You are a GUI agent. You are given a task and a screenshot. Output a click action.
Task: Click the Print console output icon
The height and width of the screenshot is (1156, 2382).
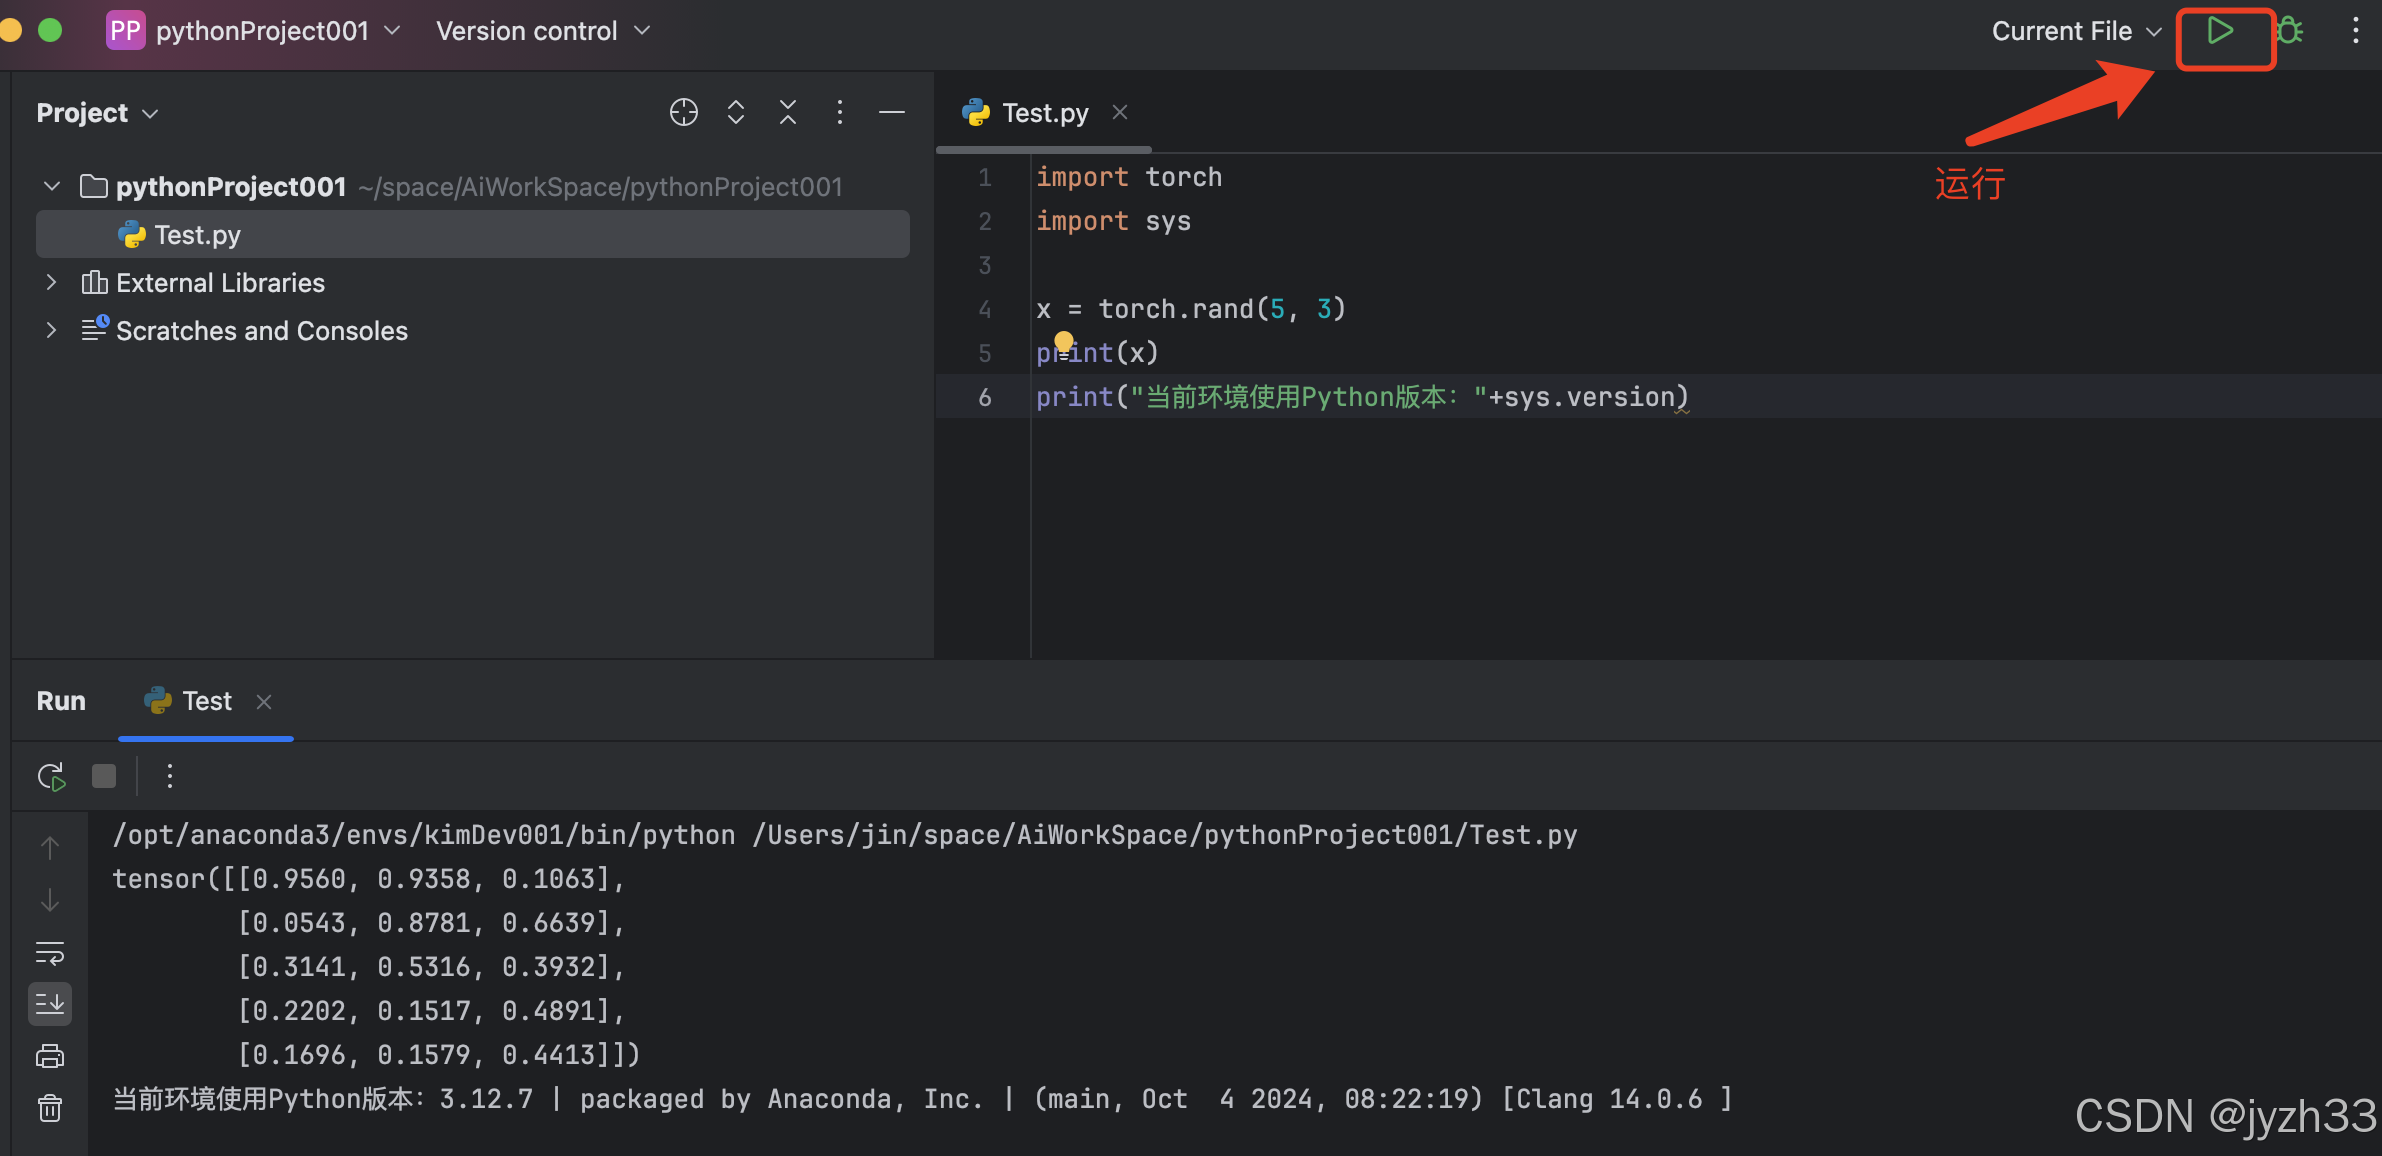pyautogui.click(x=50, y=1056)
